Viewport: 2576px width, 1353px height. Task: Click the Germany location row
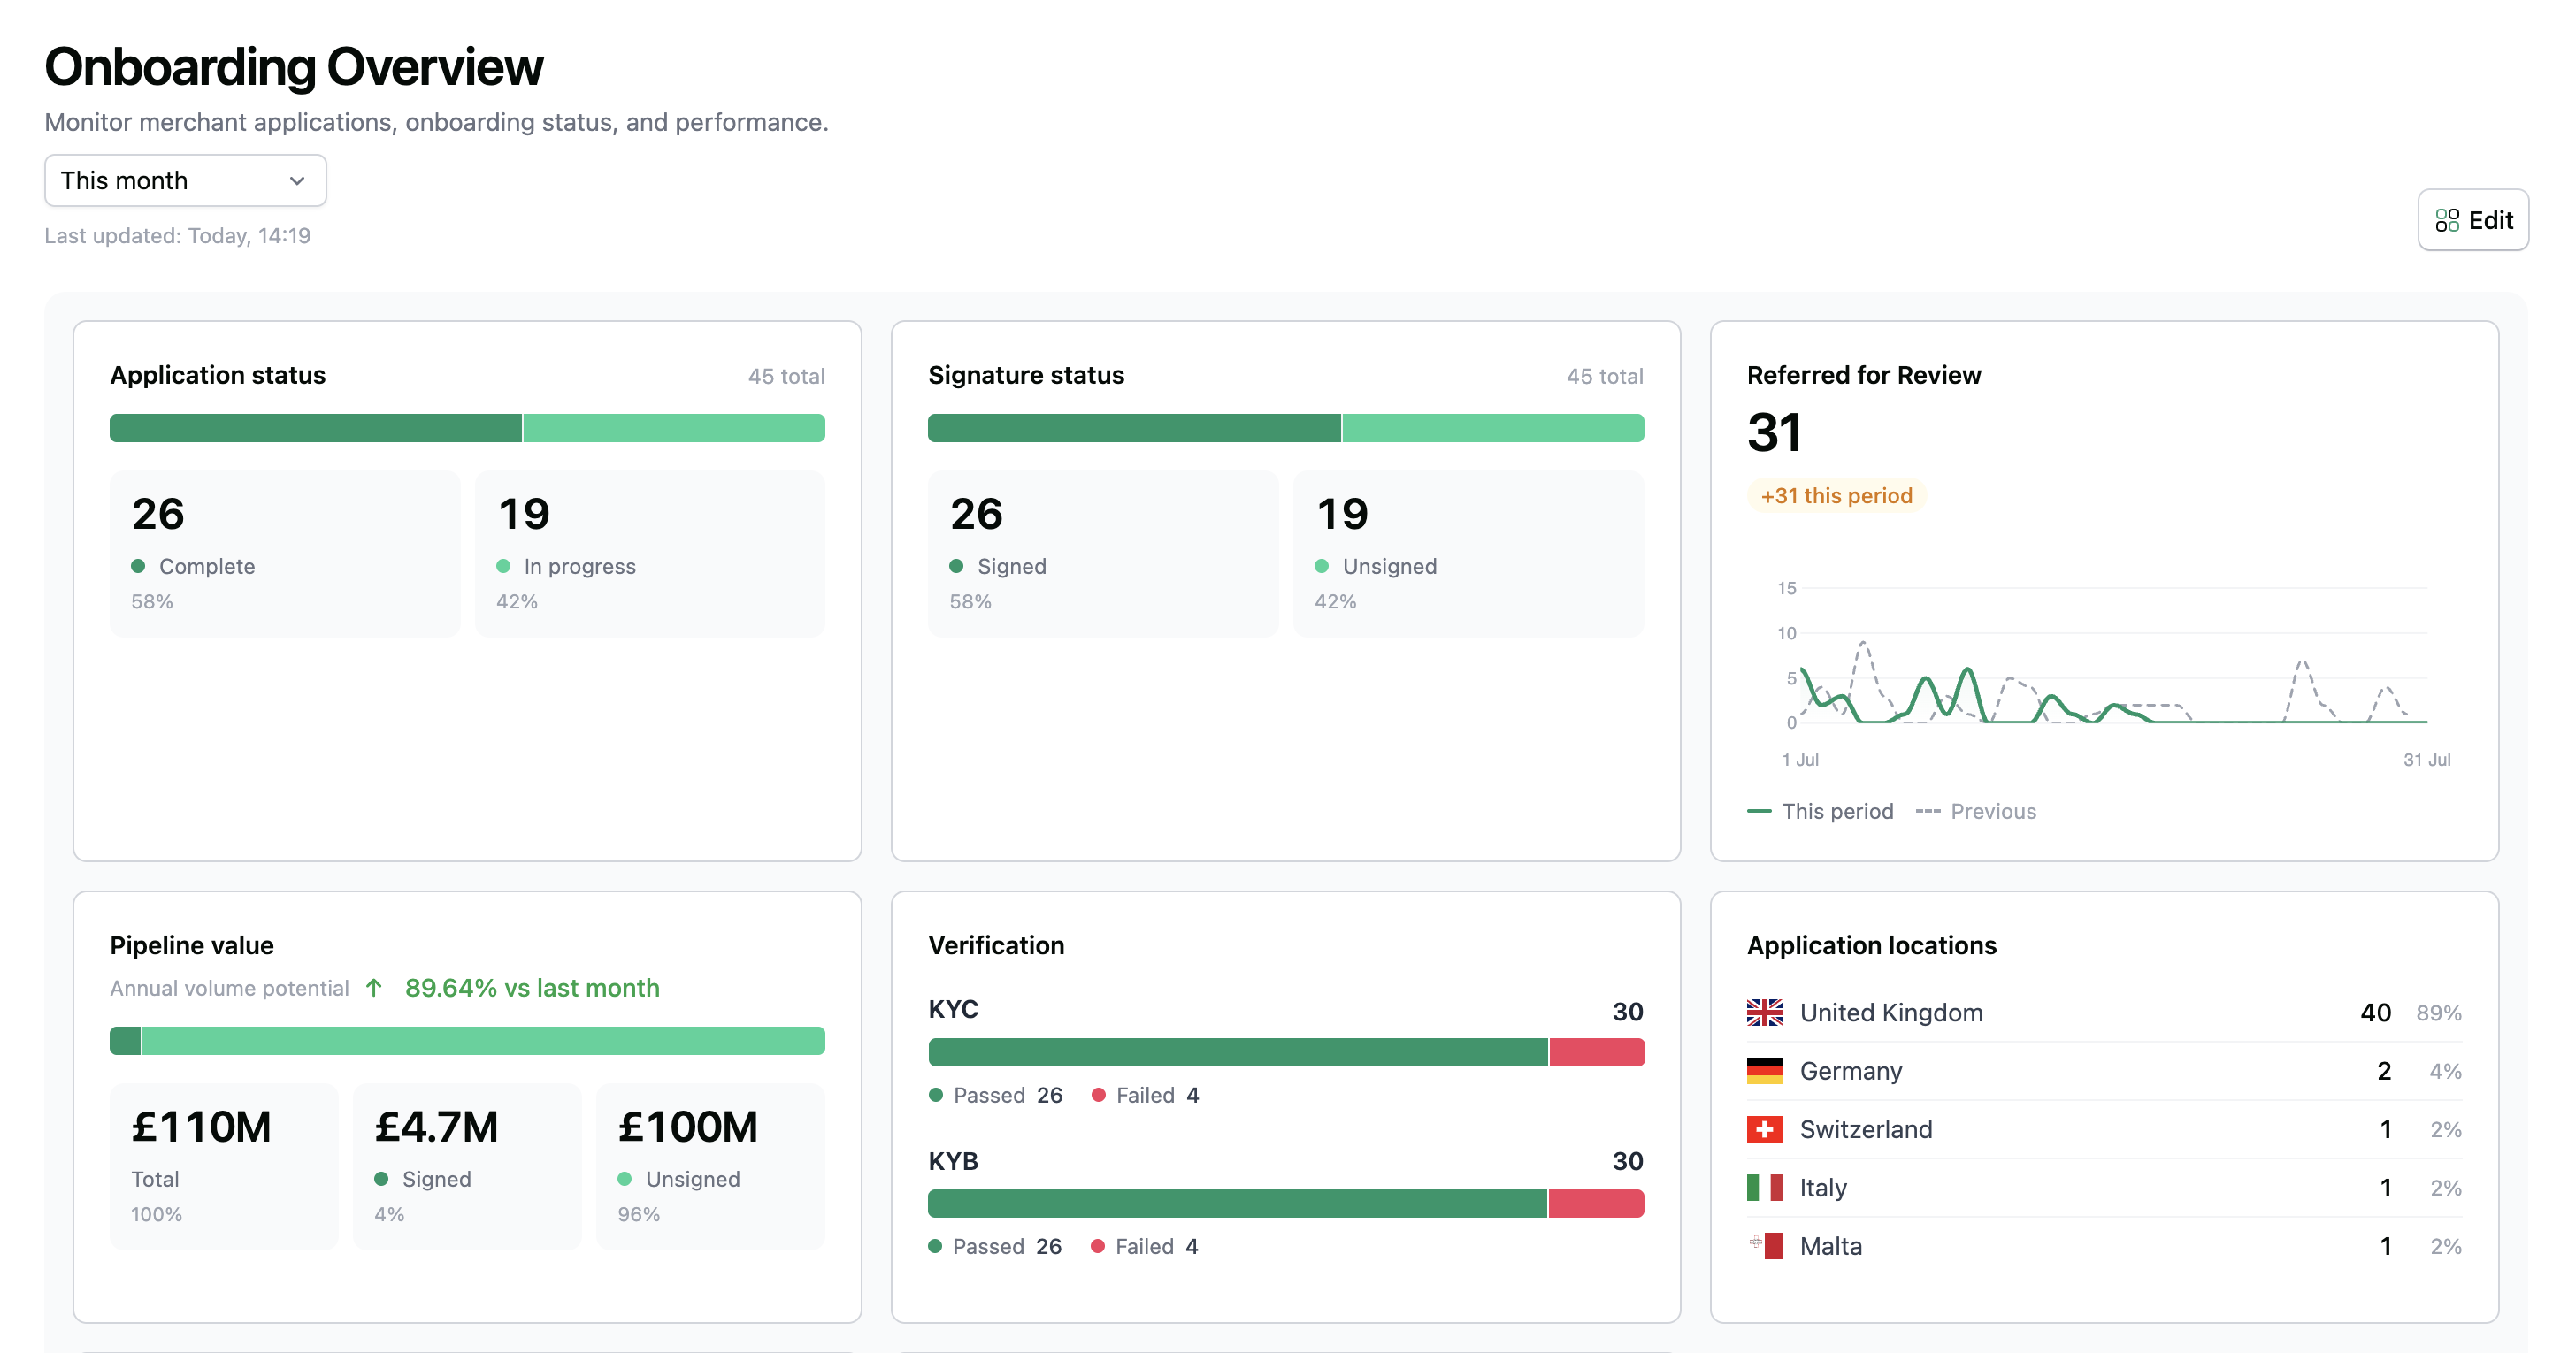click(2104, 1070)
